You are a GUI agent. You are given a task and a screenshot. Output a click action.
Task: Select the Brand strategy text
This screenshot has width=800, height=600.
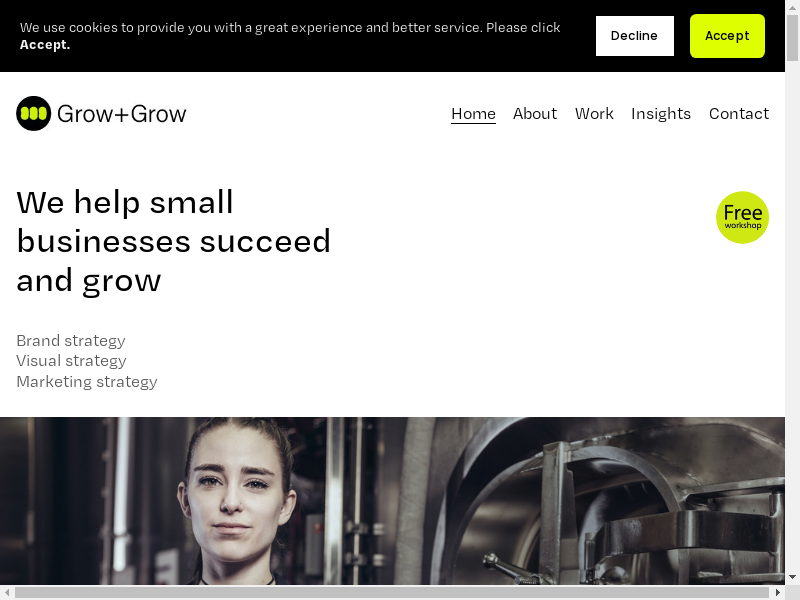coord(71,340)
